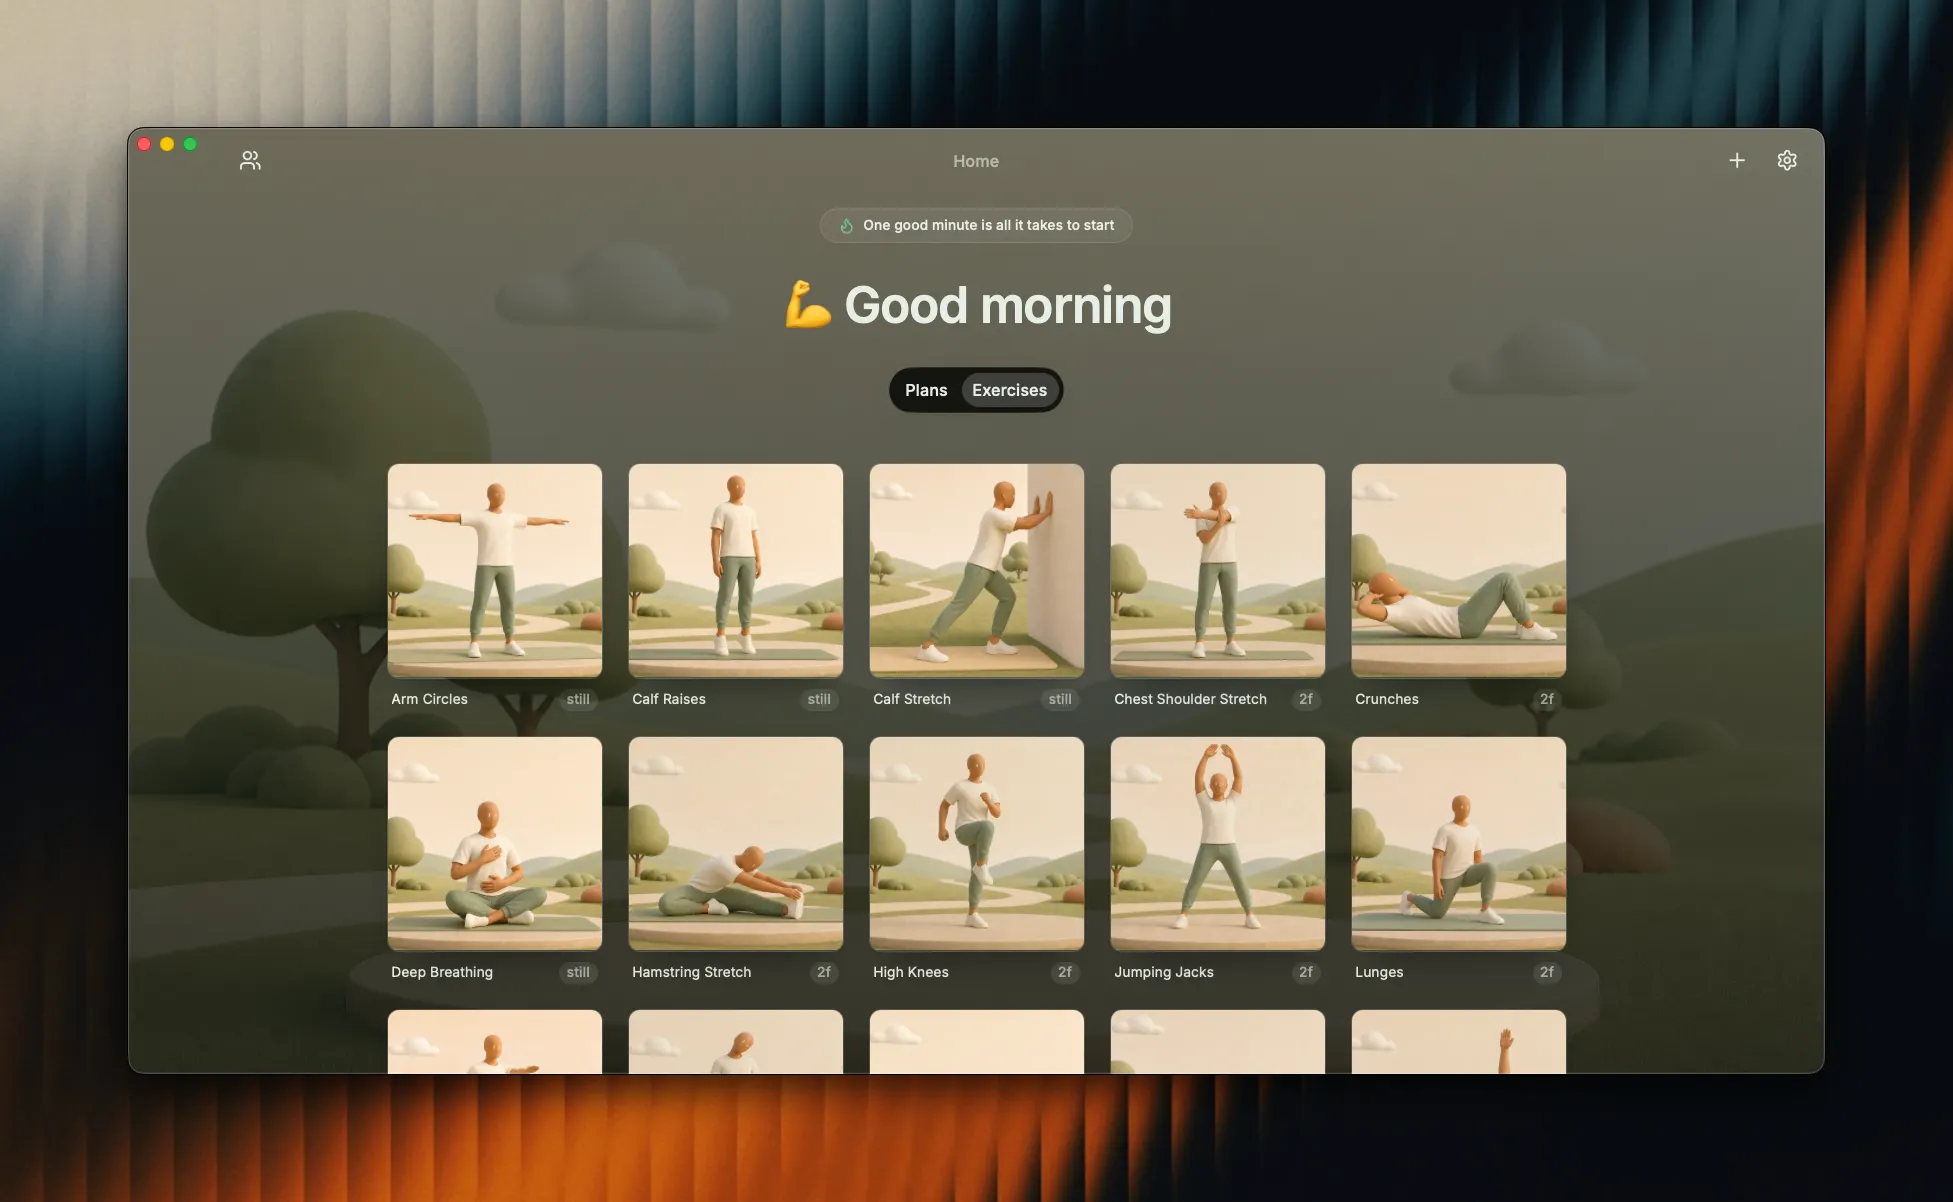Click the "2f" badge beside Chest Shoulder Stretch
The height and width of the screenshot is (1202, 1953).
click(1306, 699)
